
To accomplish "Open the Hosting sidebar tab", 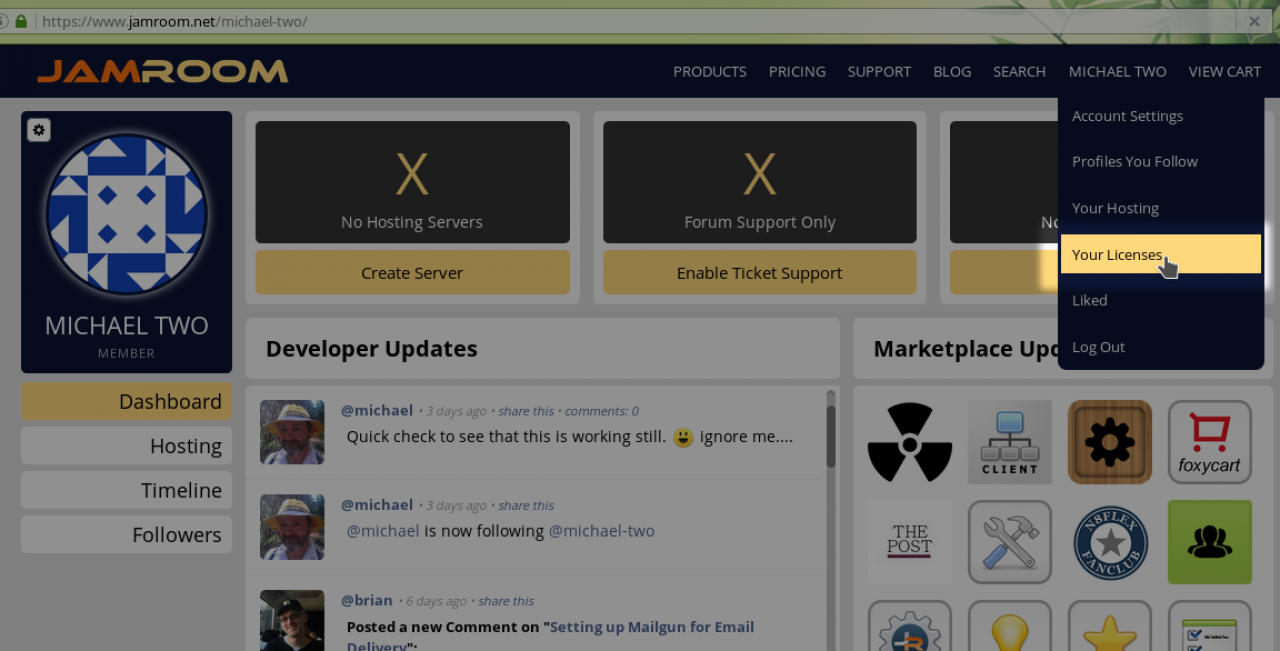I will [x=127, y=446].
